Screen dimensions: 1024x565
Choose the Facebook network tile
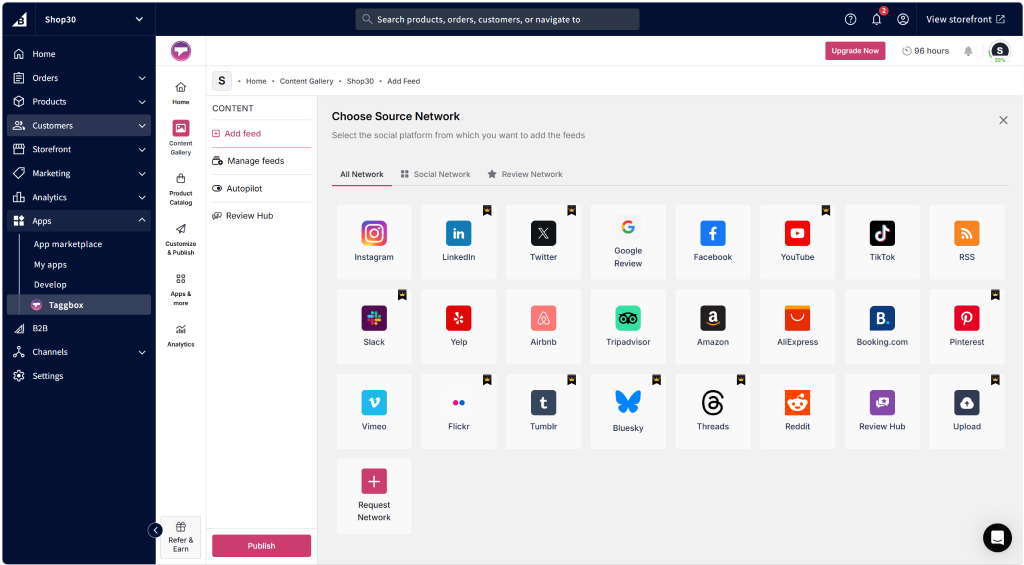(712, 242)
